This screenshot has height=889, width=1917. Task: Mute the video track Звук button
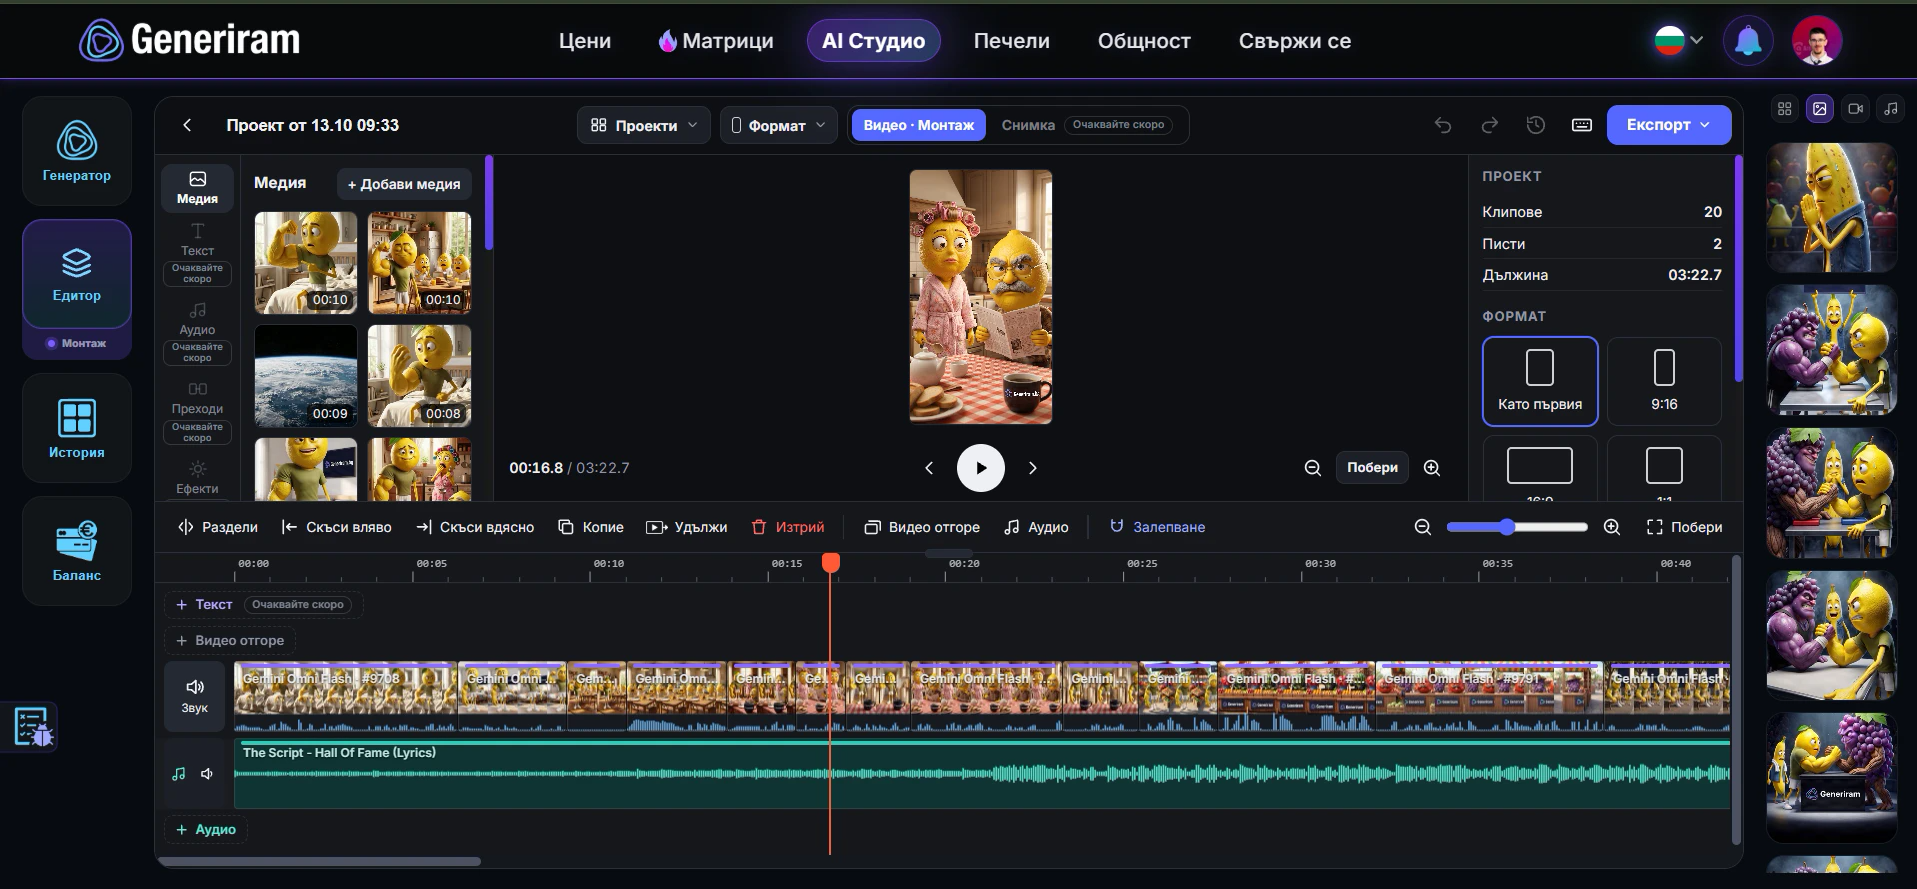click(195, 696)
